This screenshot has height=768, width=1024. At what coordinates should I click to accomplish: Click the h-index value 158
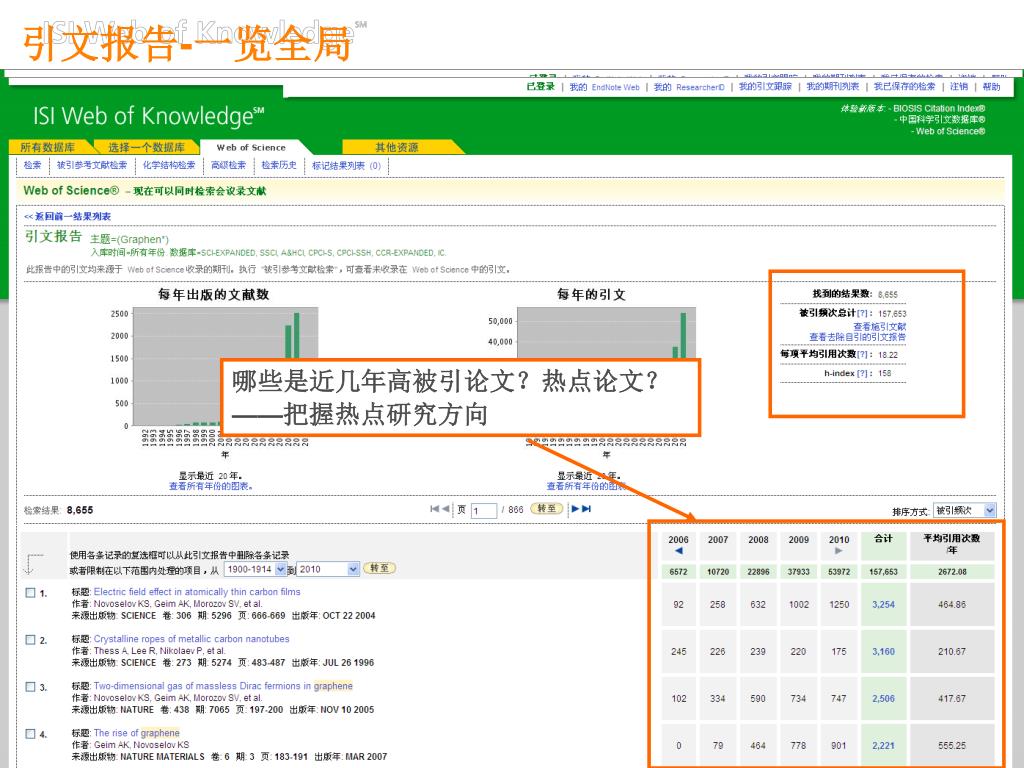point(884,374)
